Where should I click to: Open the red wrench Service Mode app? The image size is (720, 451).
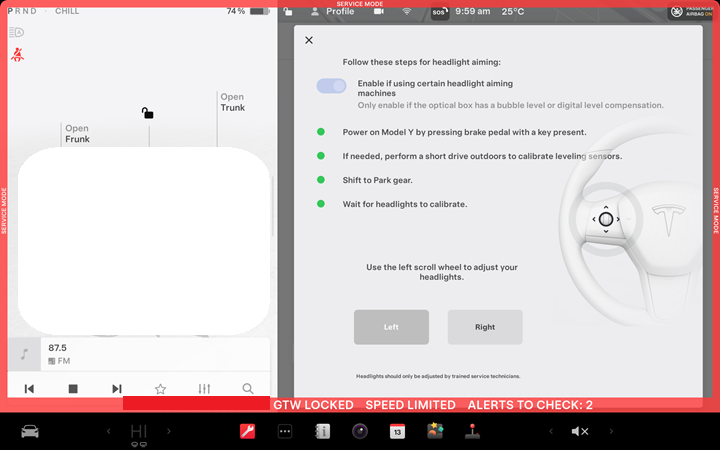coord(247,431)
